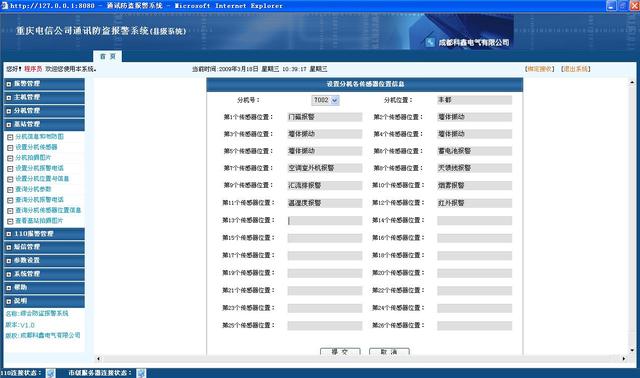The width and height of the screenshot is (640, 378).
Task: Click the 第7个传感器位置 field
Action: pyautogui.click(x=324, y=168)
